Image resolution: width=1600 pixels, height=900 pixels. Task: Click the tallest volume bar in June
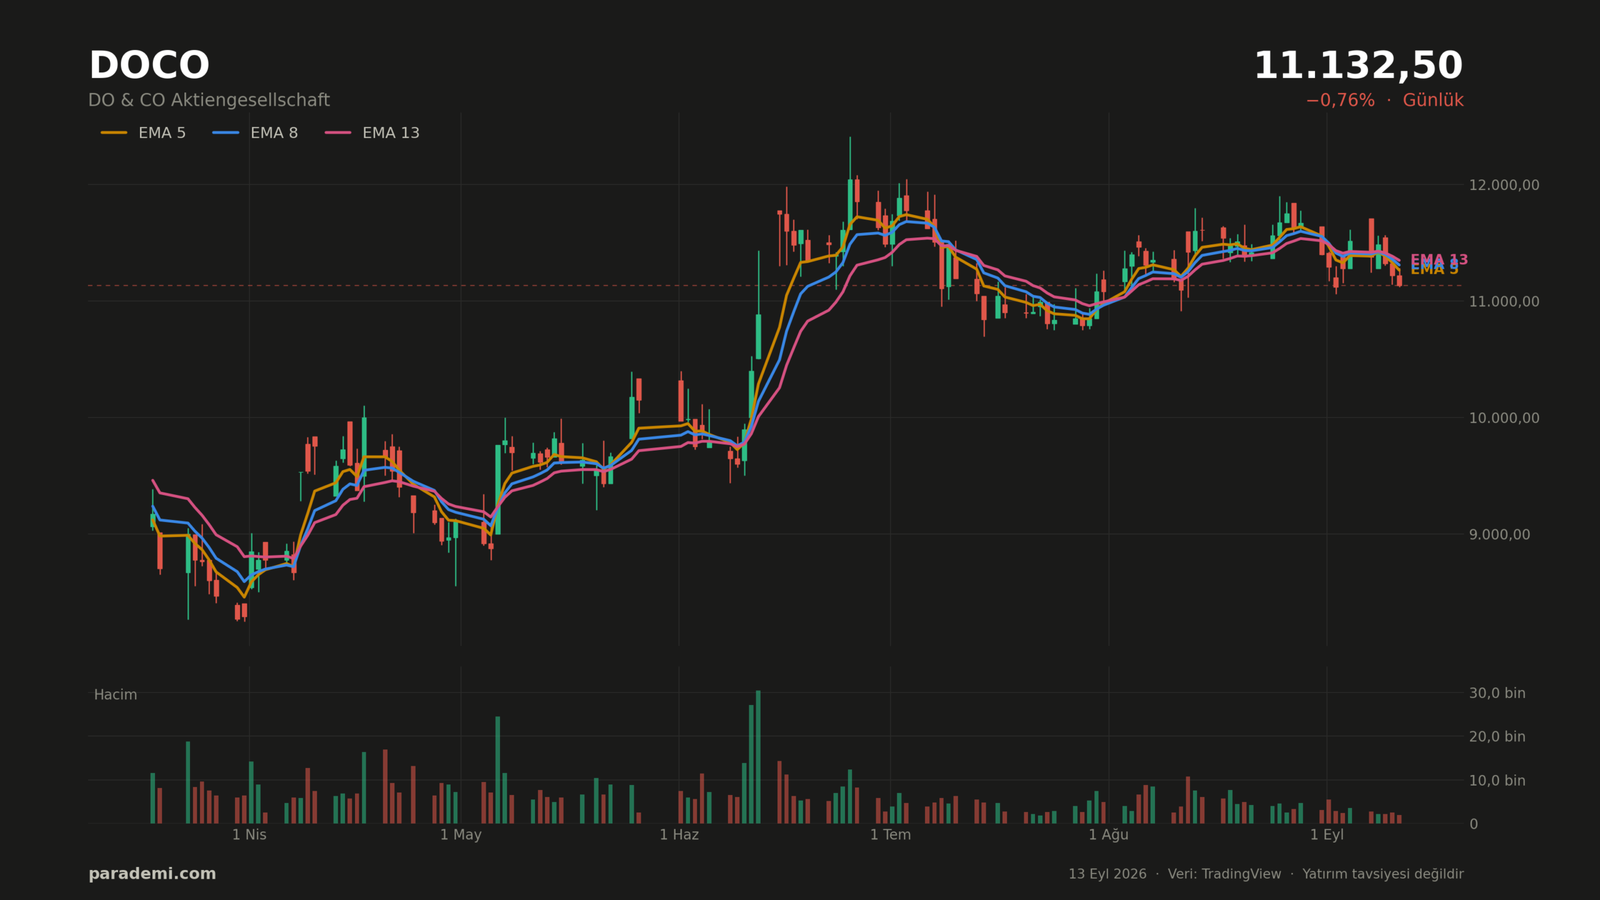758,757
